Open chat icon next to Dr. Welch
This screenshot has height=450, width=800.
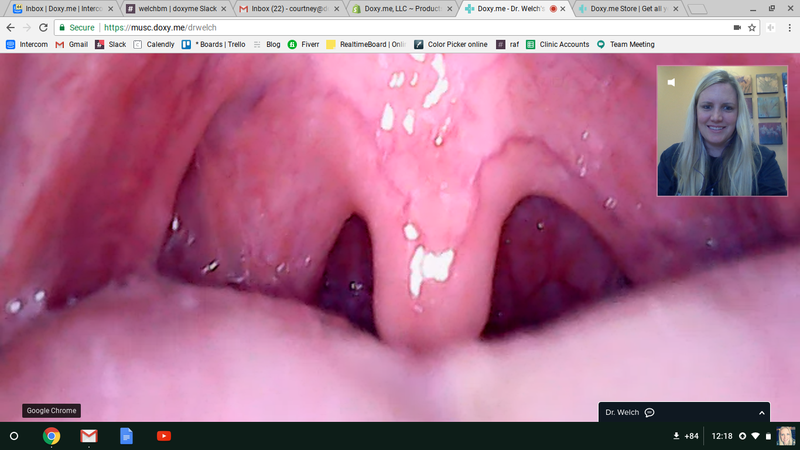(649, 412)
